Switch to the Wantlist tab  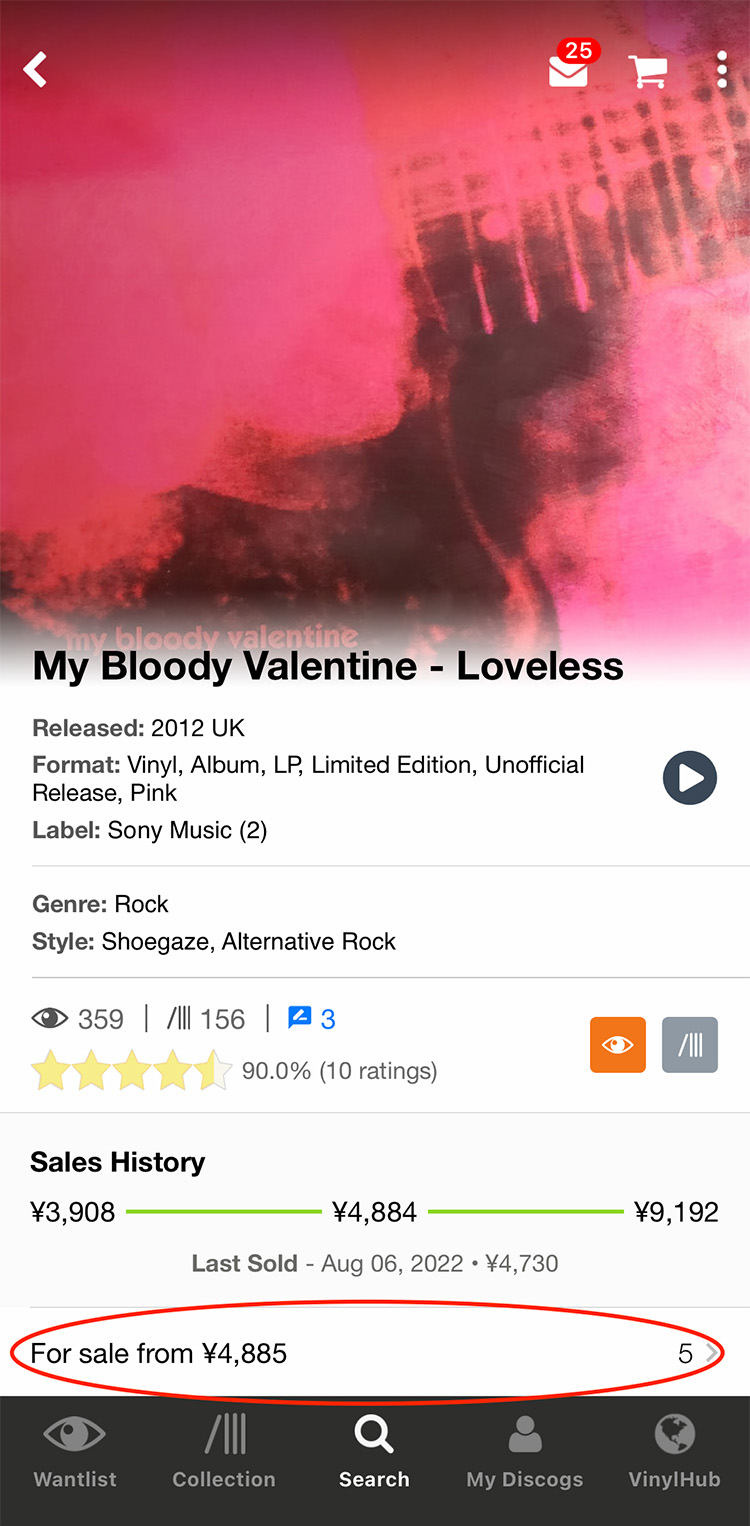click(x=75, y=1452)
